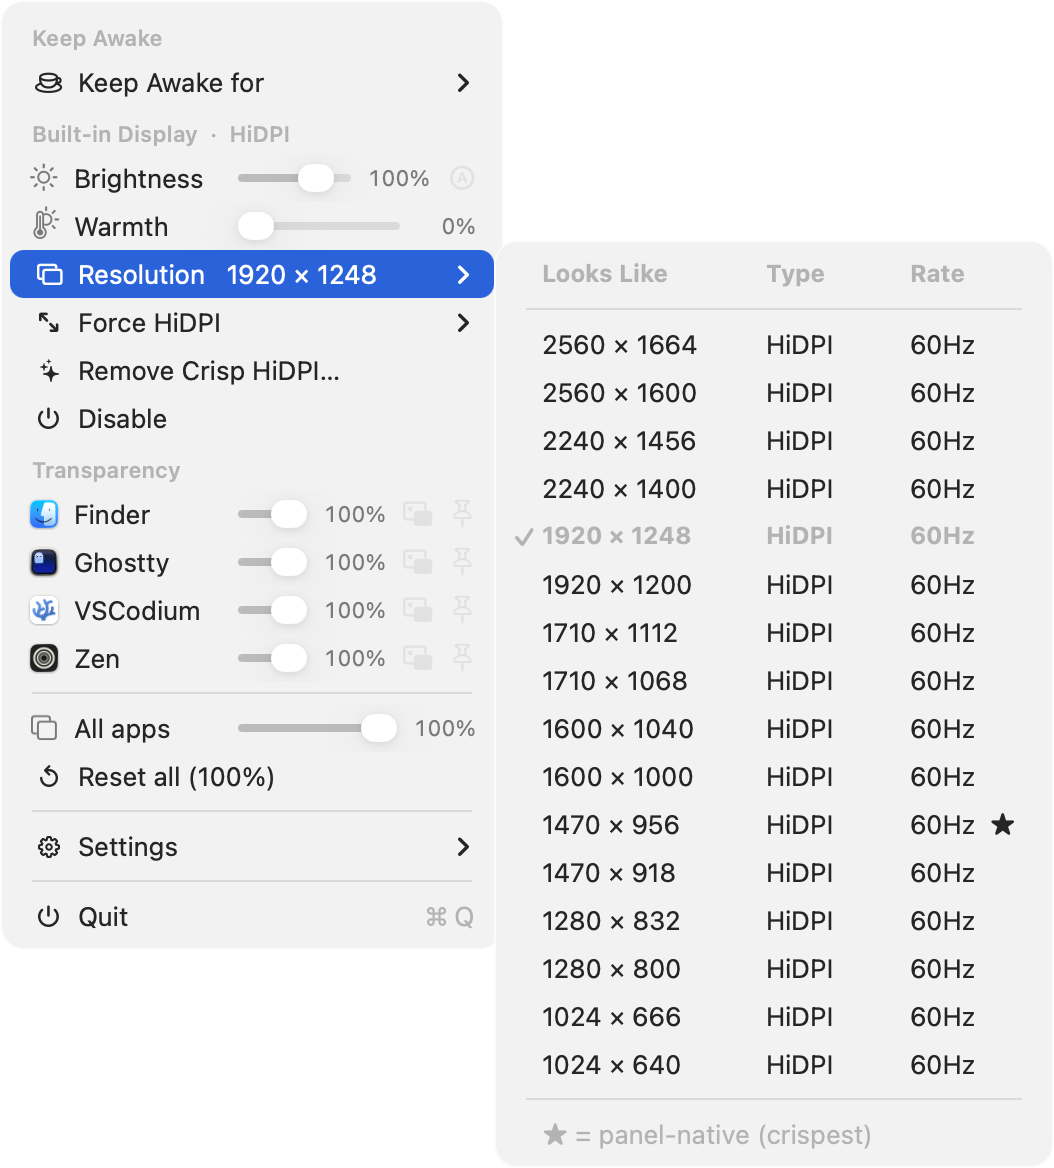This screenshot has height=1168, width=1054.
Task: Click the Force HiDPI arrows icon
Action: [x=48, y=323]
